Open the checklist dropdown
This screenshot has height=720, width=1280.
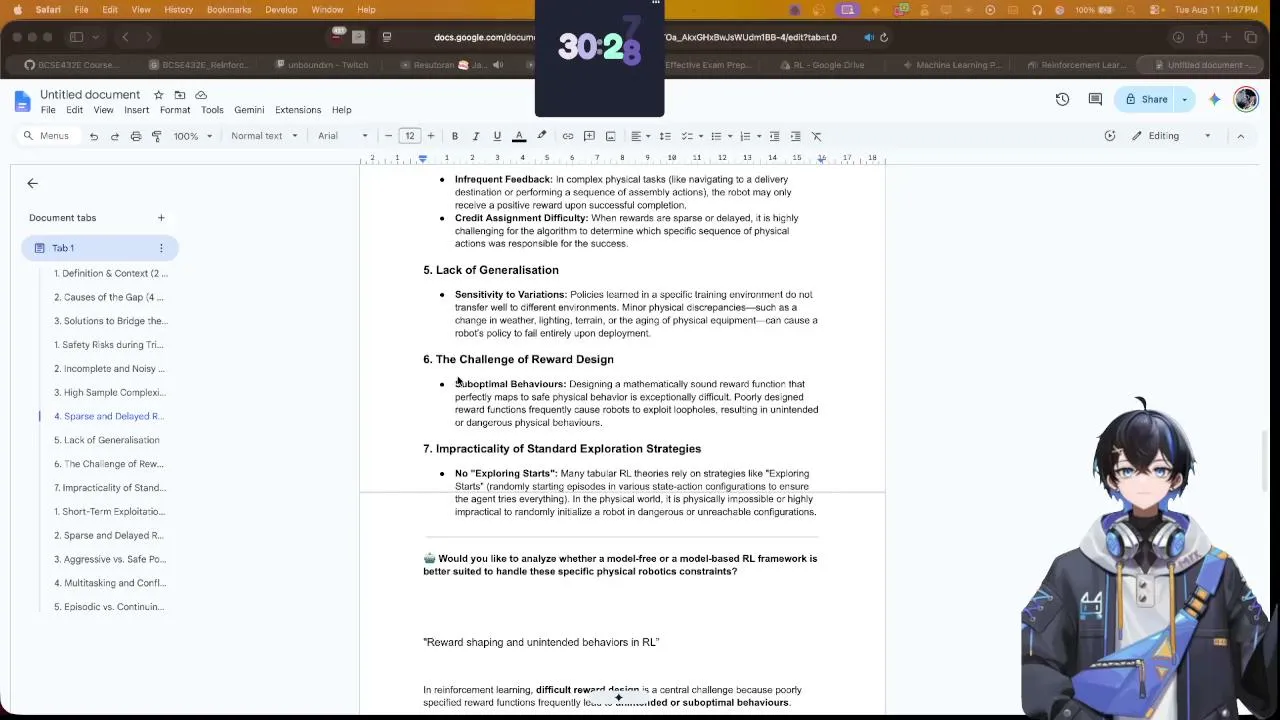691,136
